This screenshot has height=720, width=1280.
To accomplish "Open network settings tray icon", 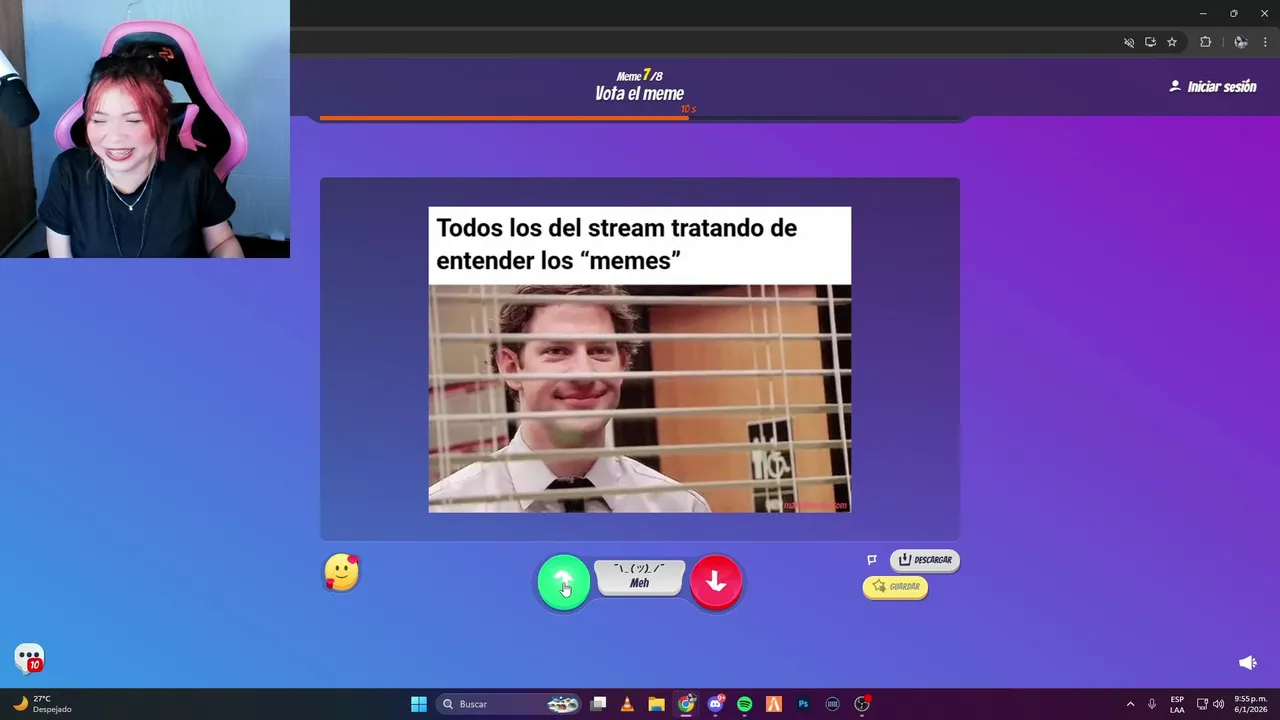I will (x=1202, y=704).
